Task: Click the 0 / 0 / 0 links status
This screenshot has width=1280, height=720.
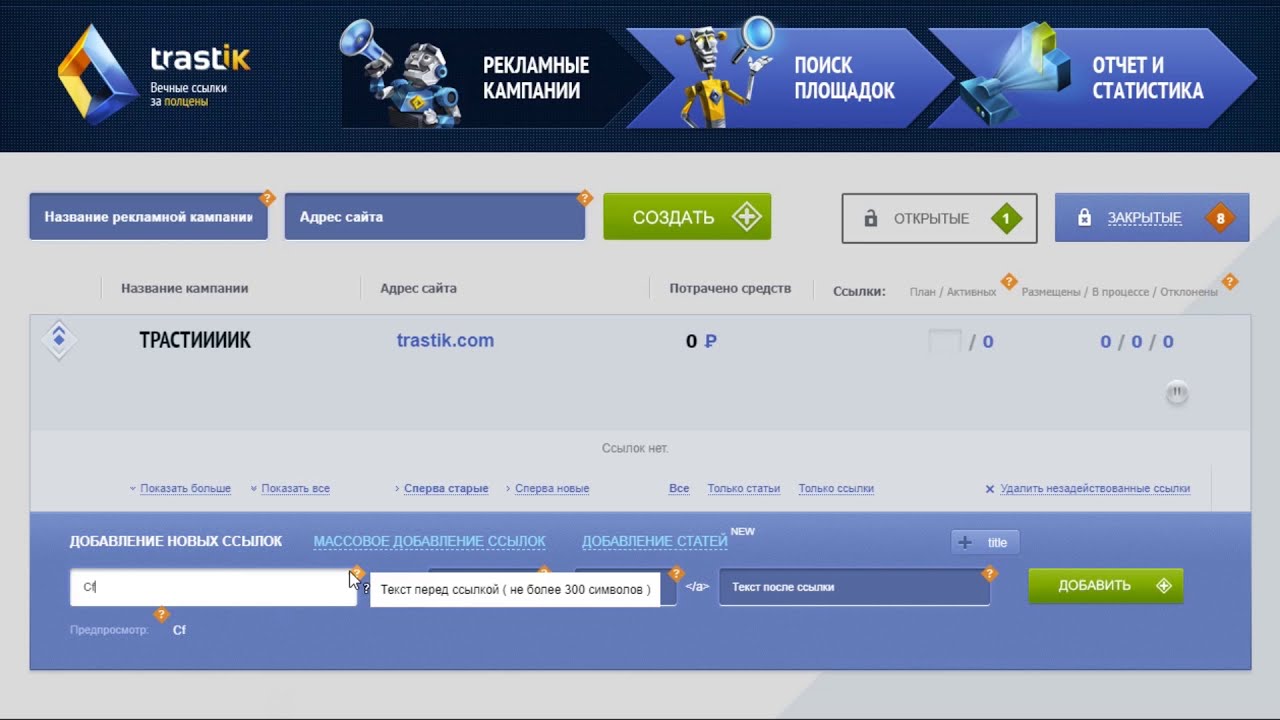Action: pyautogui.click(x=1137, y=342)
